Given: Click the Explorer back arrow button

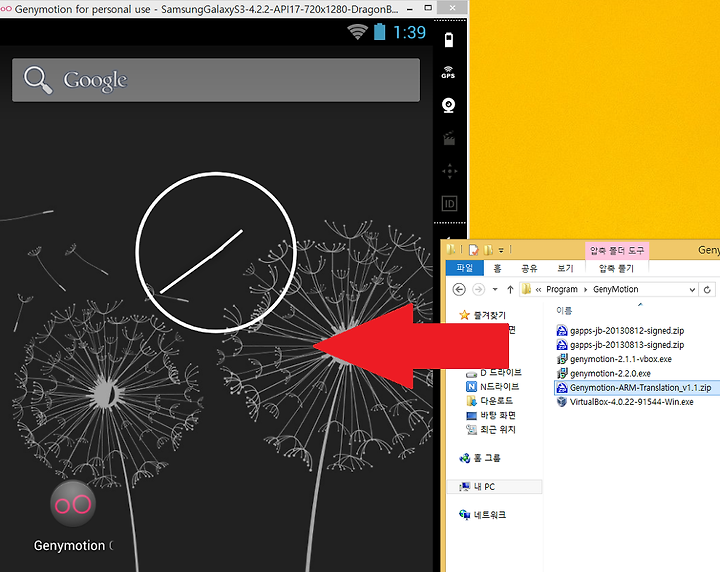Looking at the screenshot, I should [x=459, y=289].
